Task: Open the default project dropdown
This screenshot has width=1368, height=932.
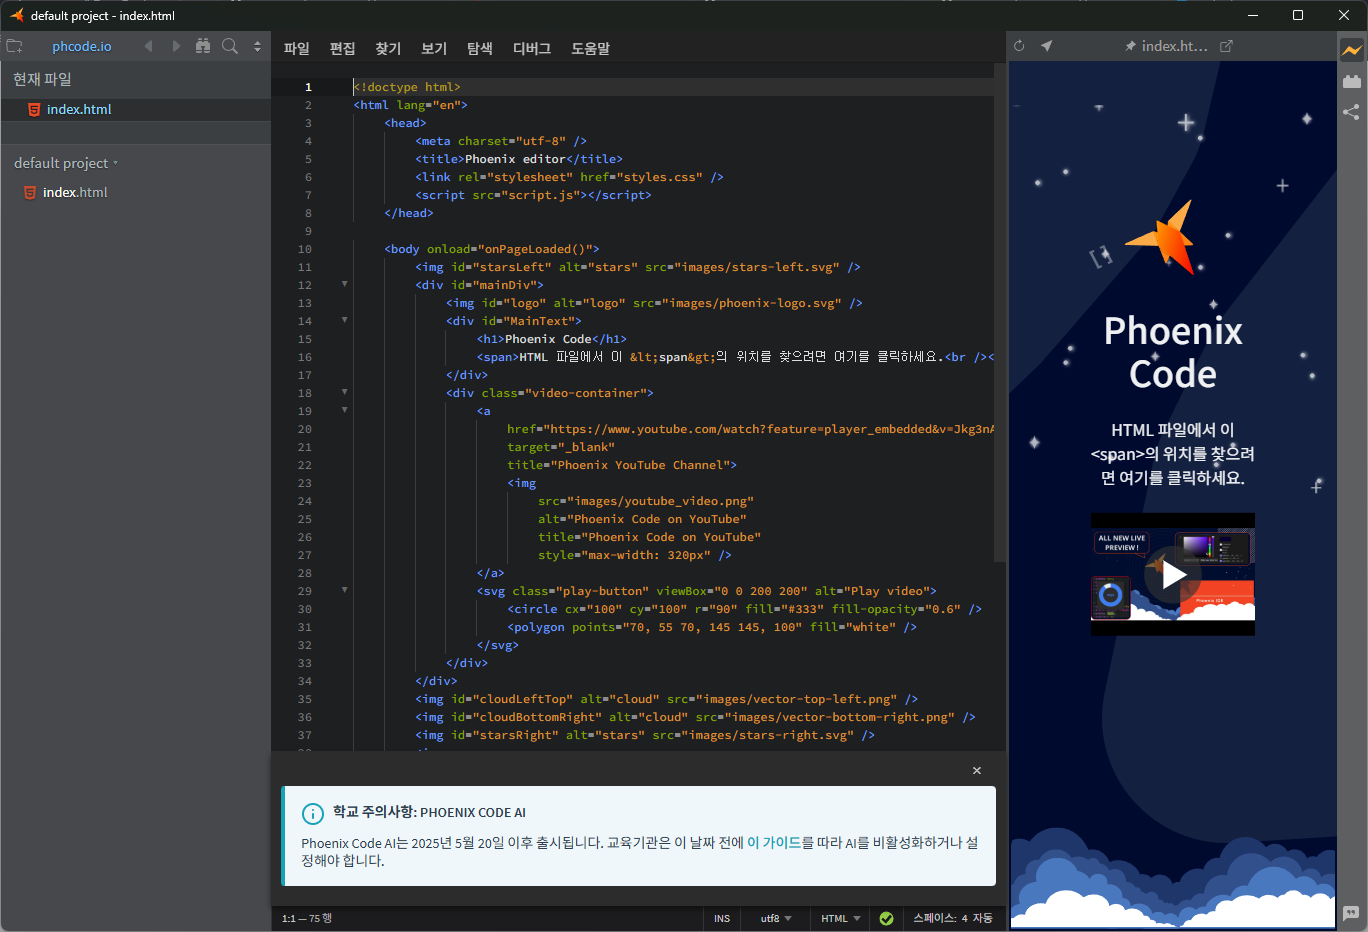Action: pos(65,163)
